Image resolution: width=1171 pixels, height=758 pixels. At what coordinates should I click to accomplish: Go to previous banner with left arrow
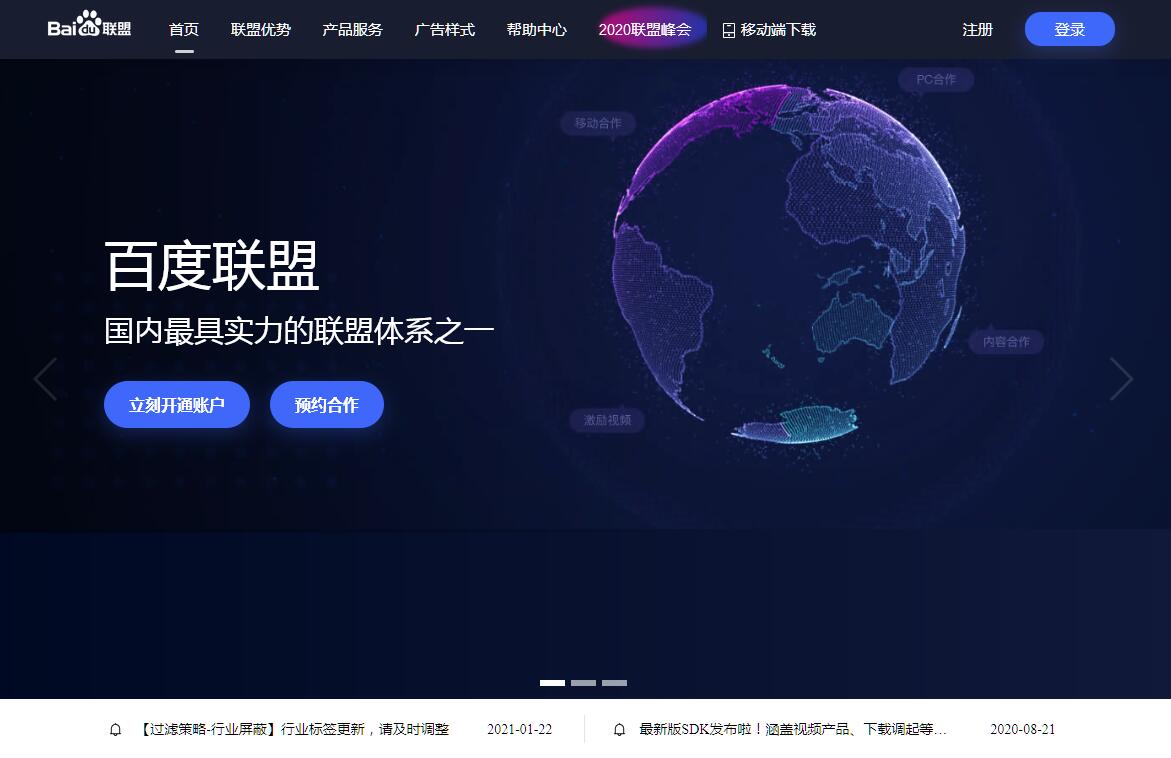pos(45,379)
